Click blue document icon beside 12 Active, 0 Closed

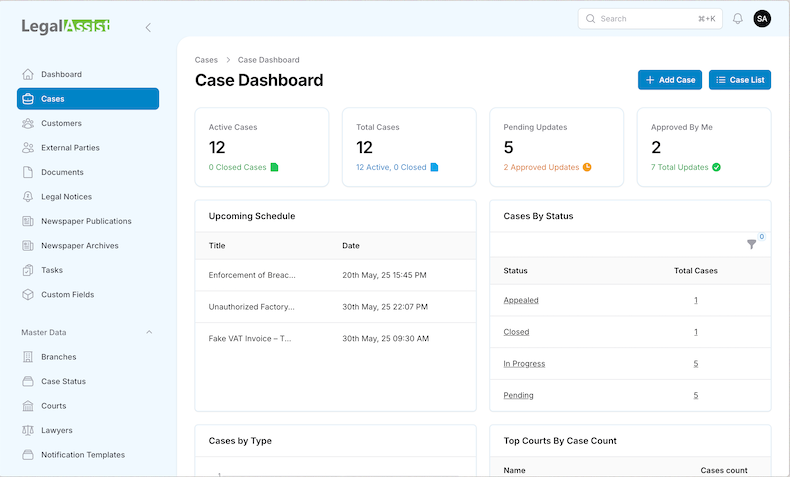click(x=434, y=167)
